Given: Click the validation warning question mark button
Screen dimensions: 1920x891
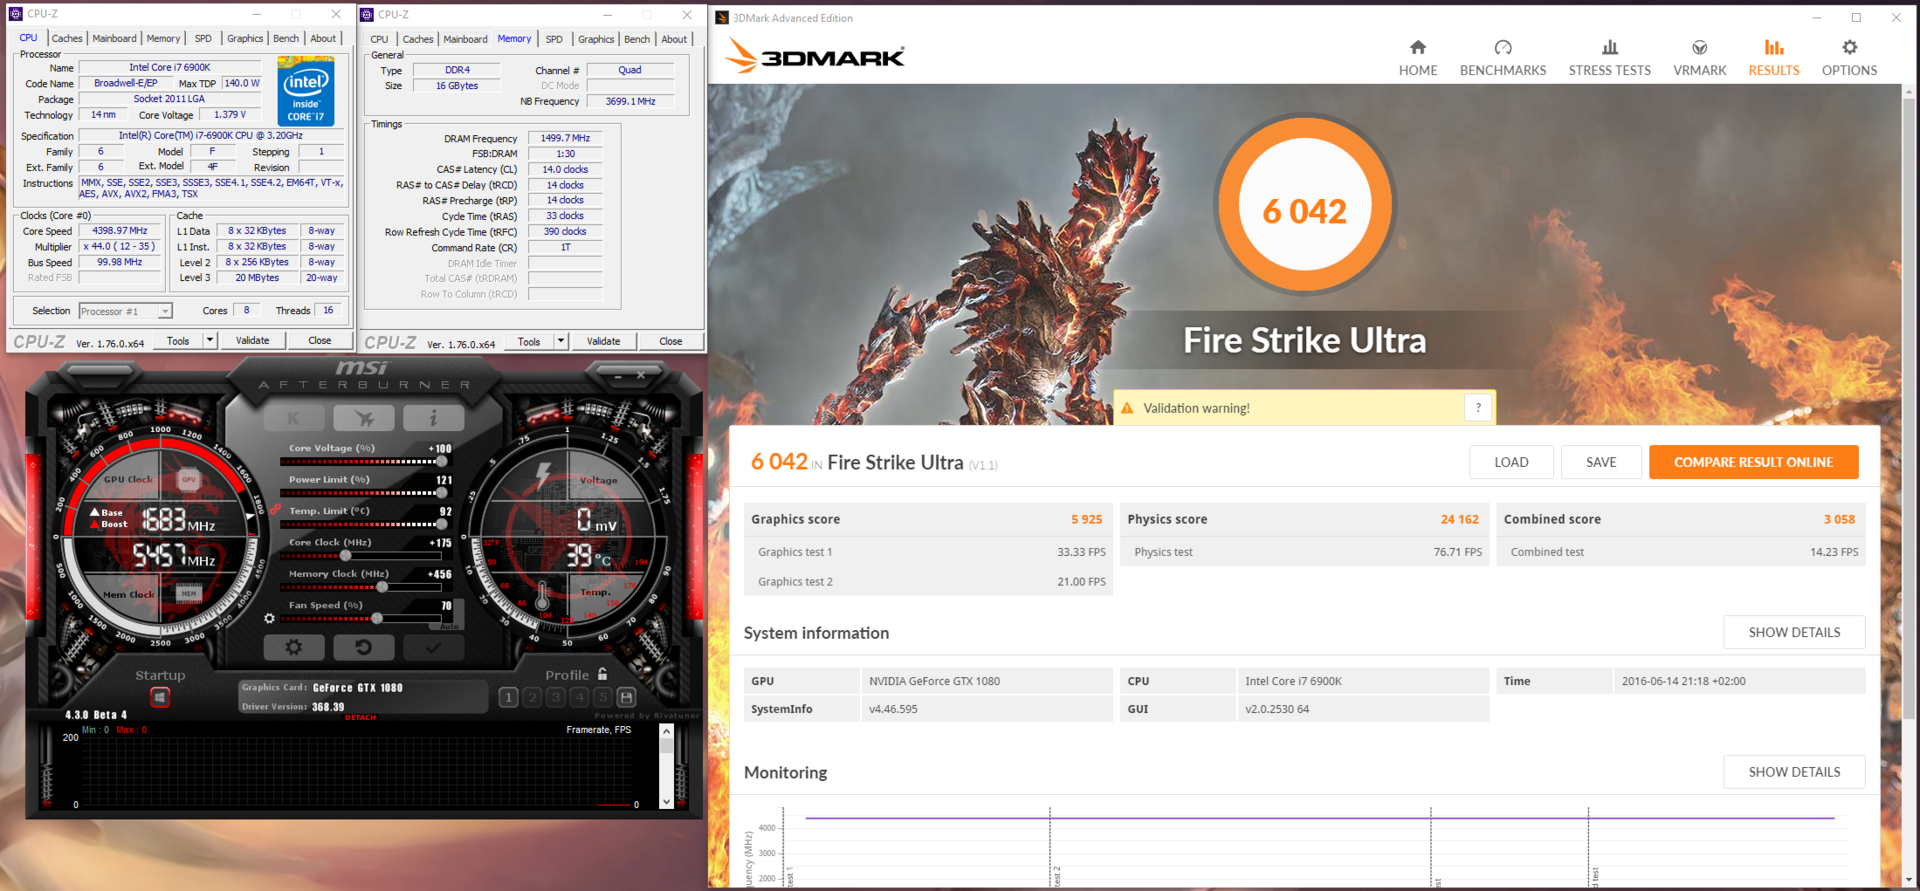Looking at the screenshot, I should (x=1478, y=408).
